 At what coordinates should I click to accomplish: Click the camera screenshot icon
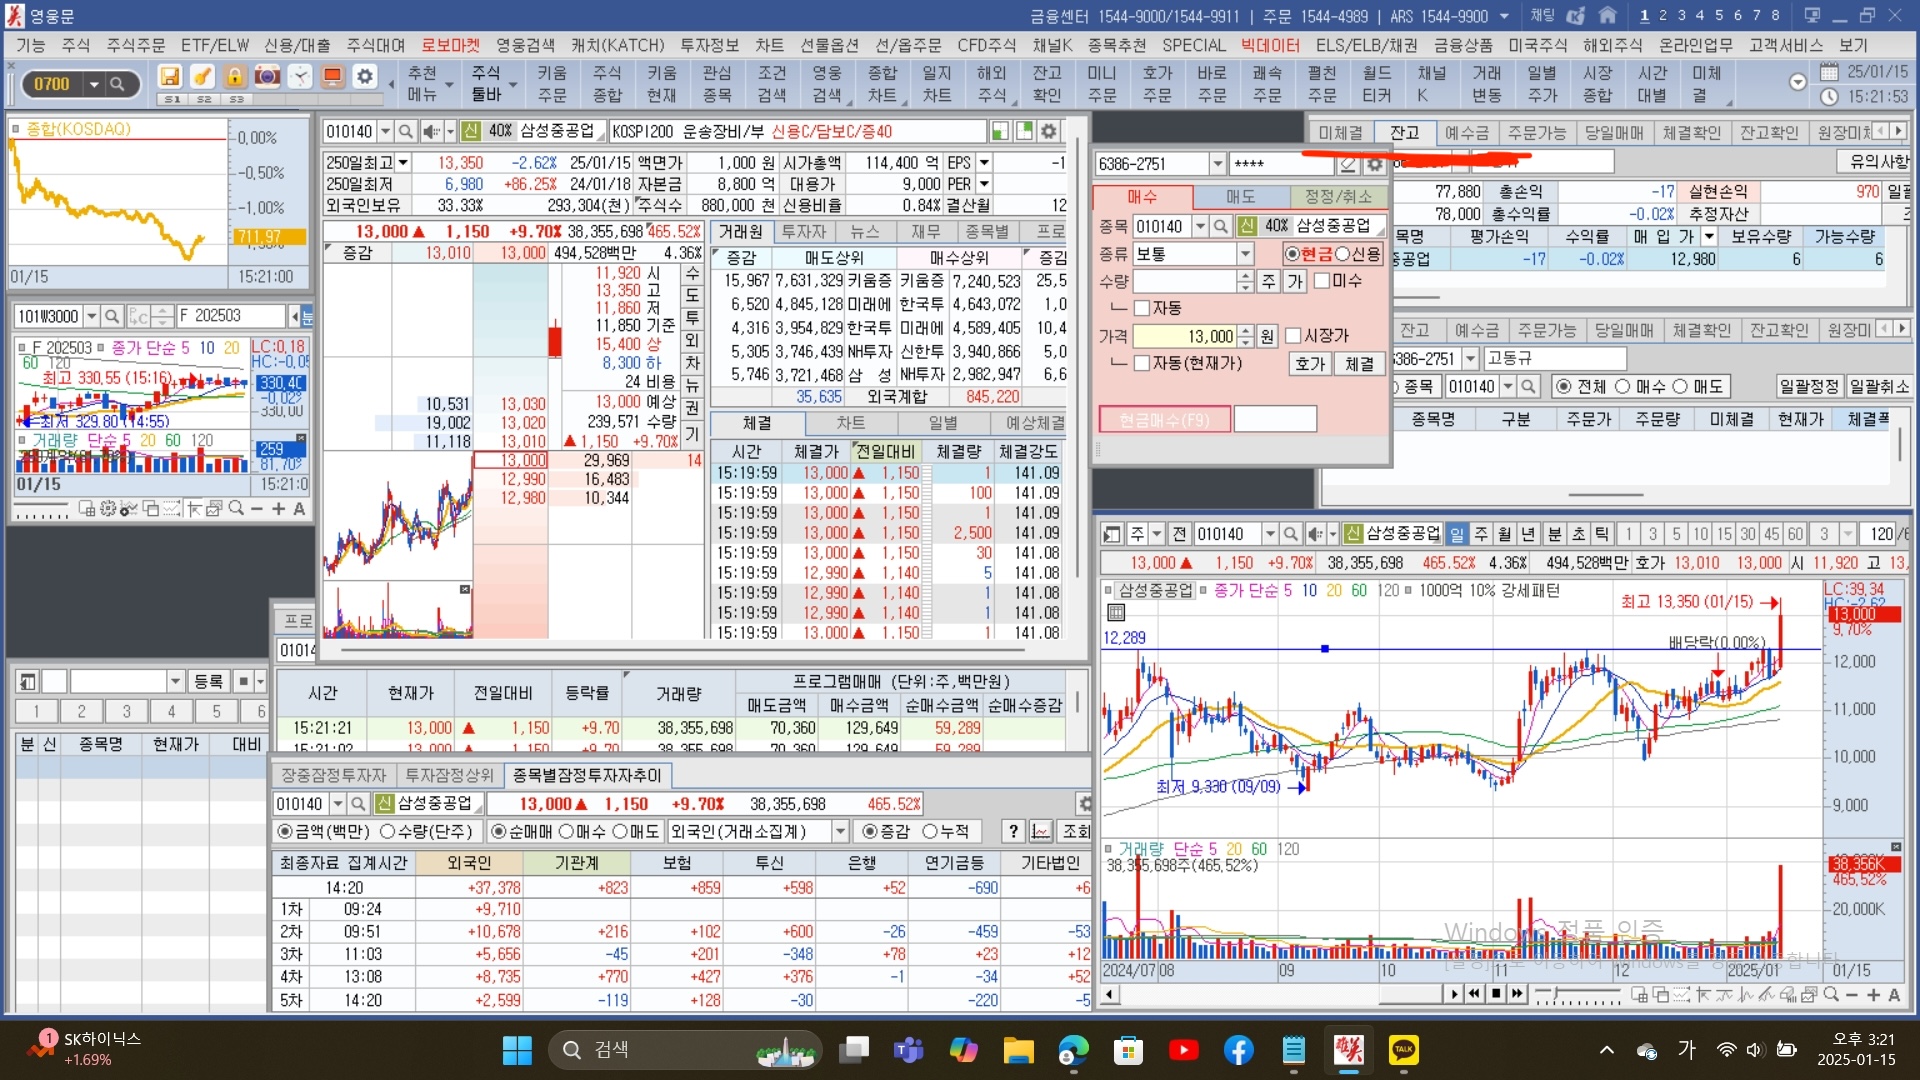pos(267,77)
